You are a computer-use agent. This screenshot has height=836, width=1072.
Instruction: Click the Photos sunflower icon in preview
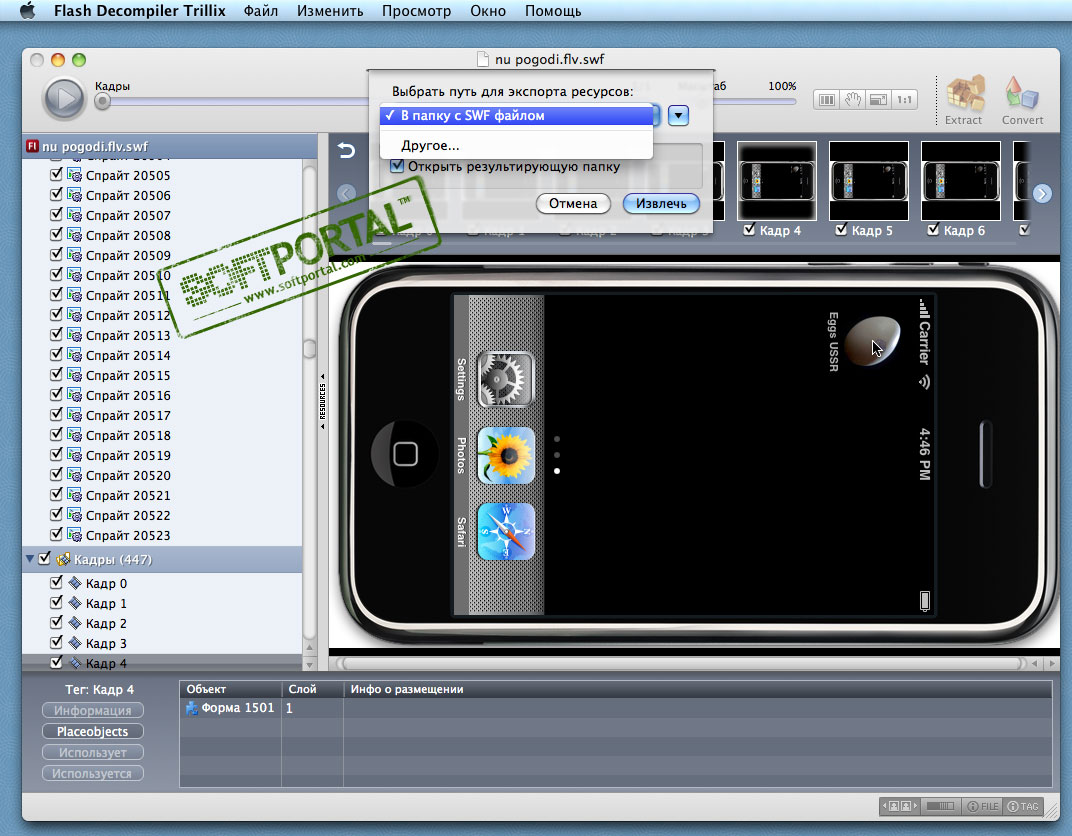pos(506,455)
